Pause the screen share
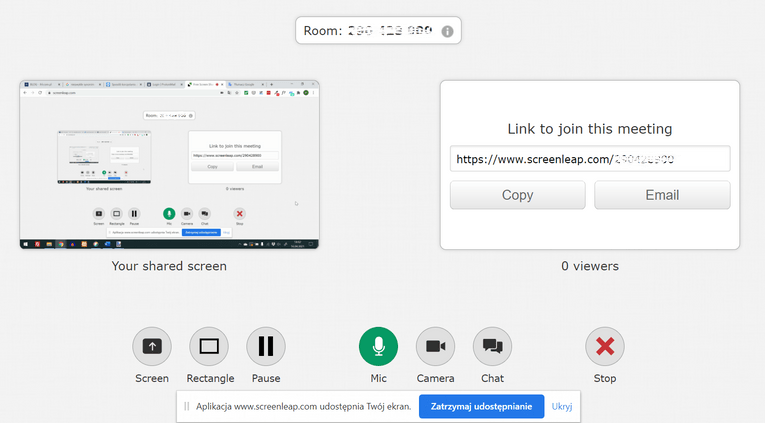Viewport: 765px width, 423px height. tap(266, 347)
